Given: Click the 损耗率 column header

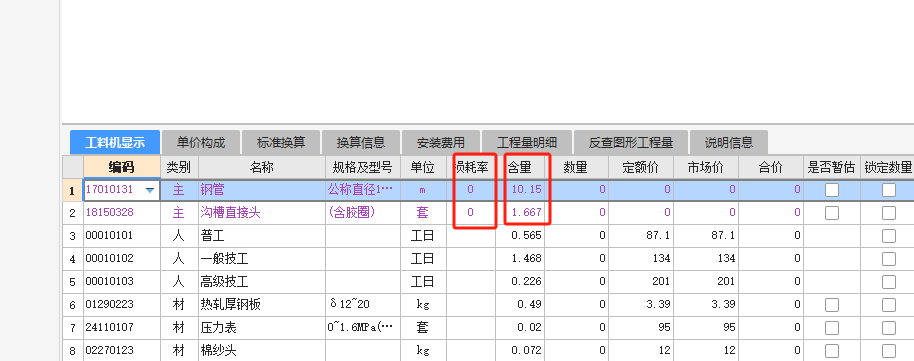Looking at the screenshot, I should (471, 167).
